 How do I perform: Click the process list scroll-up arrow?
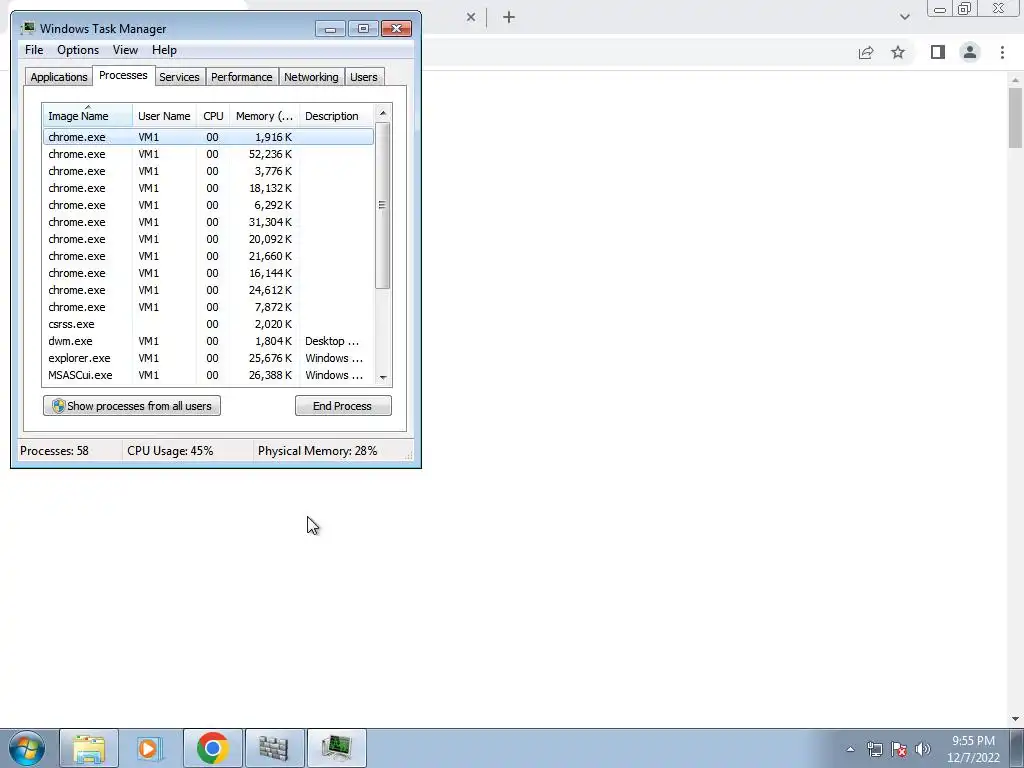point(383,113)
